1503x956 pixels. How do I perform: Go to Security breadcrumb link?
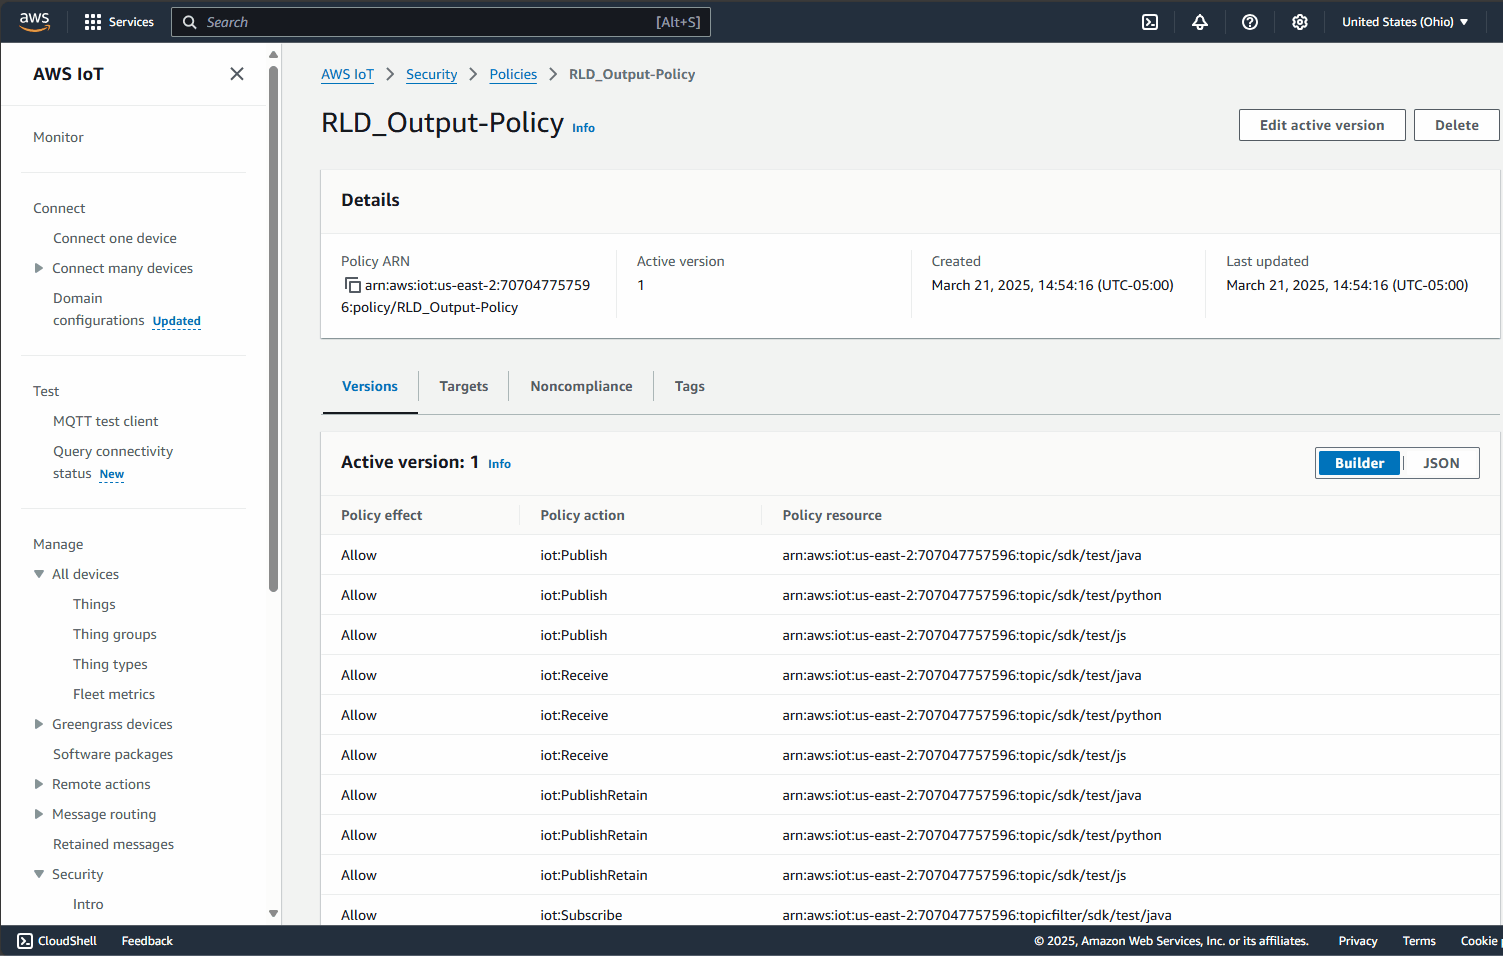tap(431, 74)
